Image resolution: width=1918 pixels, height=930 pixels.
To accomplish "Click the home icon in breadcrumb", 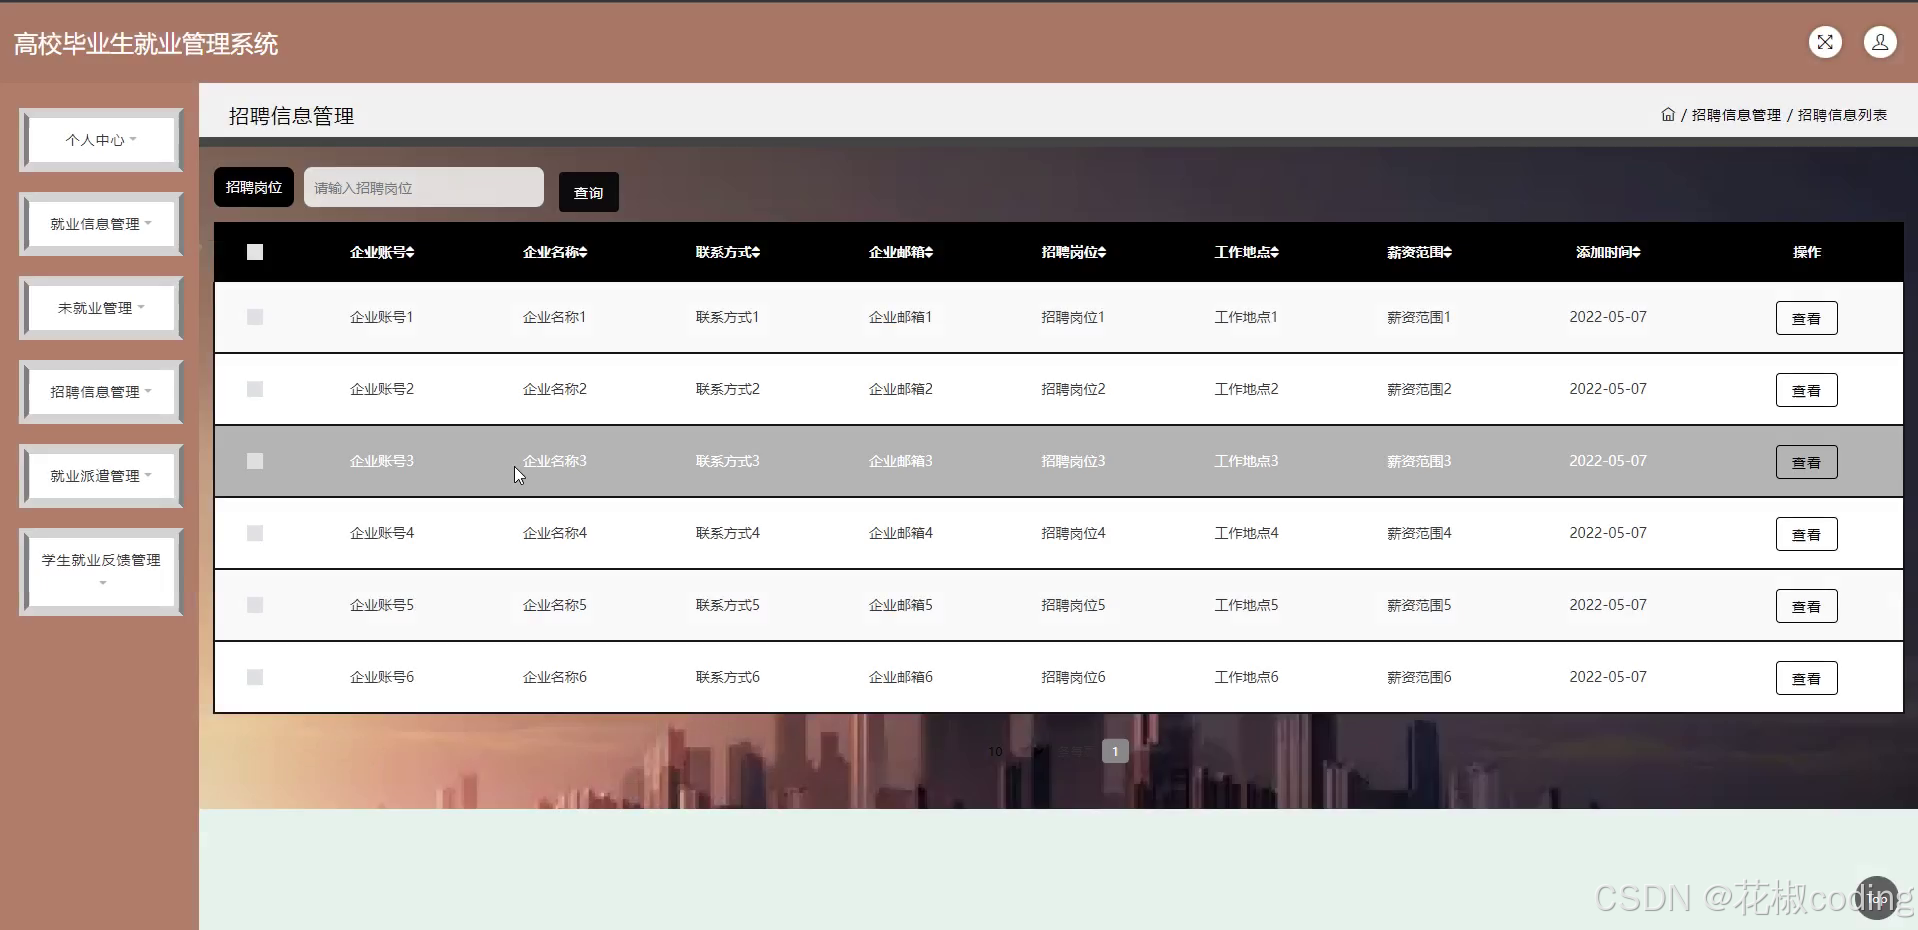I will (x=1668, y=115).
